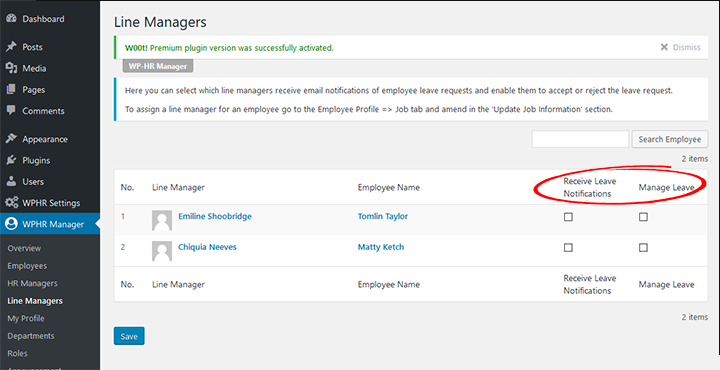Click the Media library icon
Viewport: 720px width, 370px height.
(x=11, y=68)
